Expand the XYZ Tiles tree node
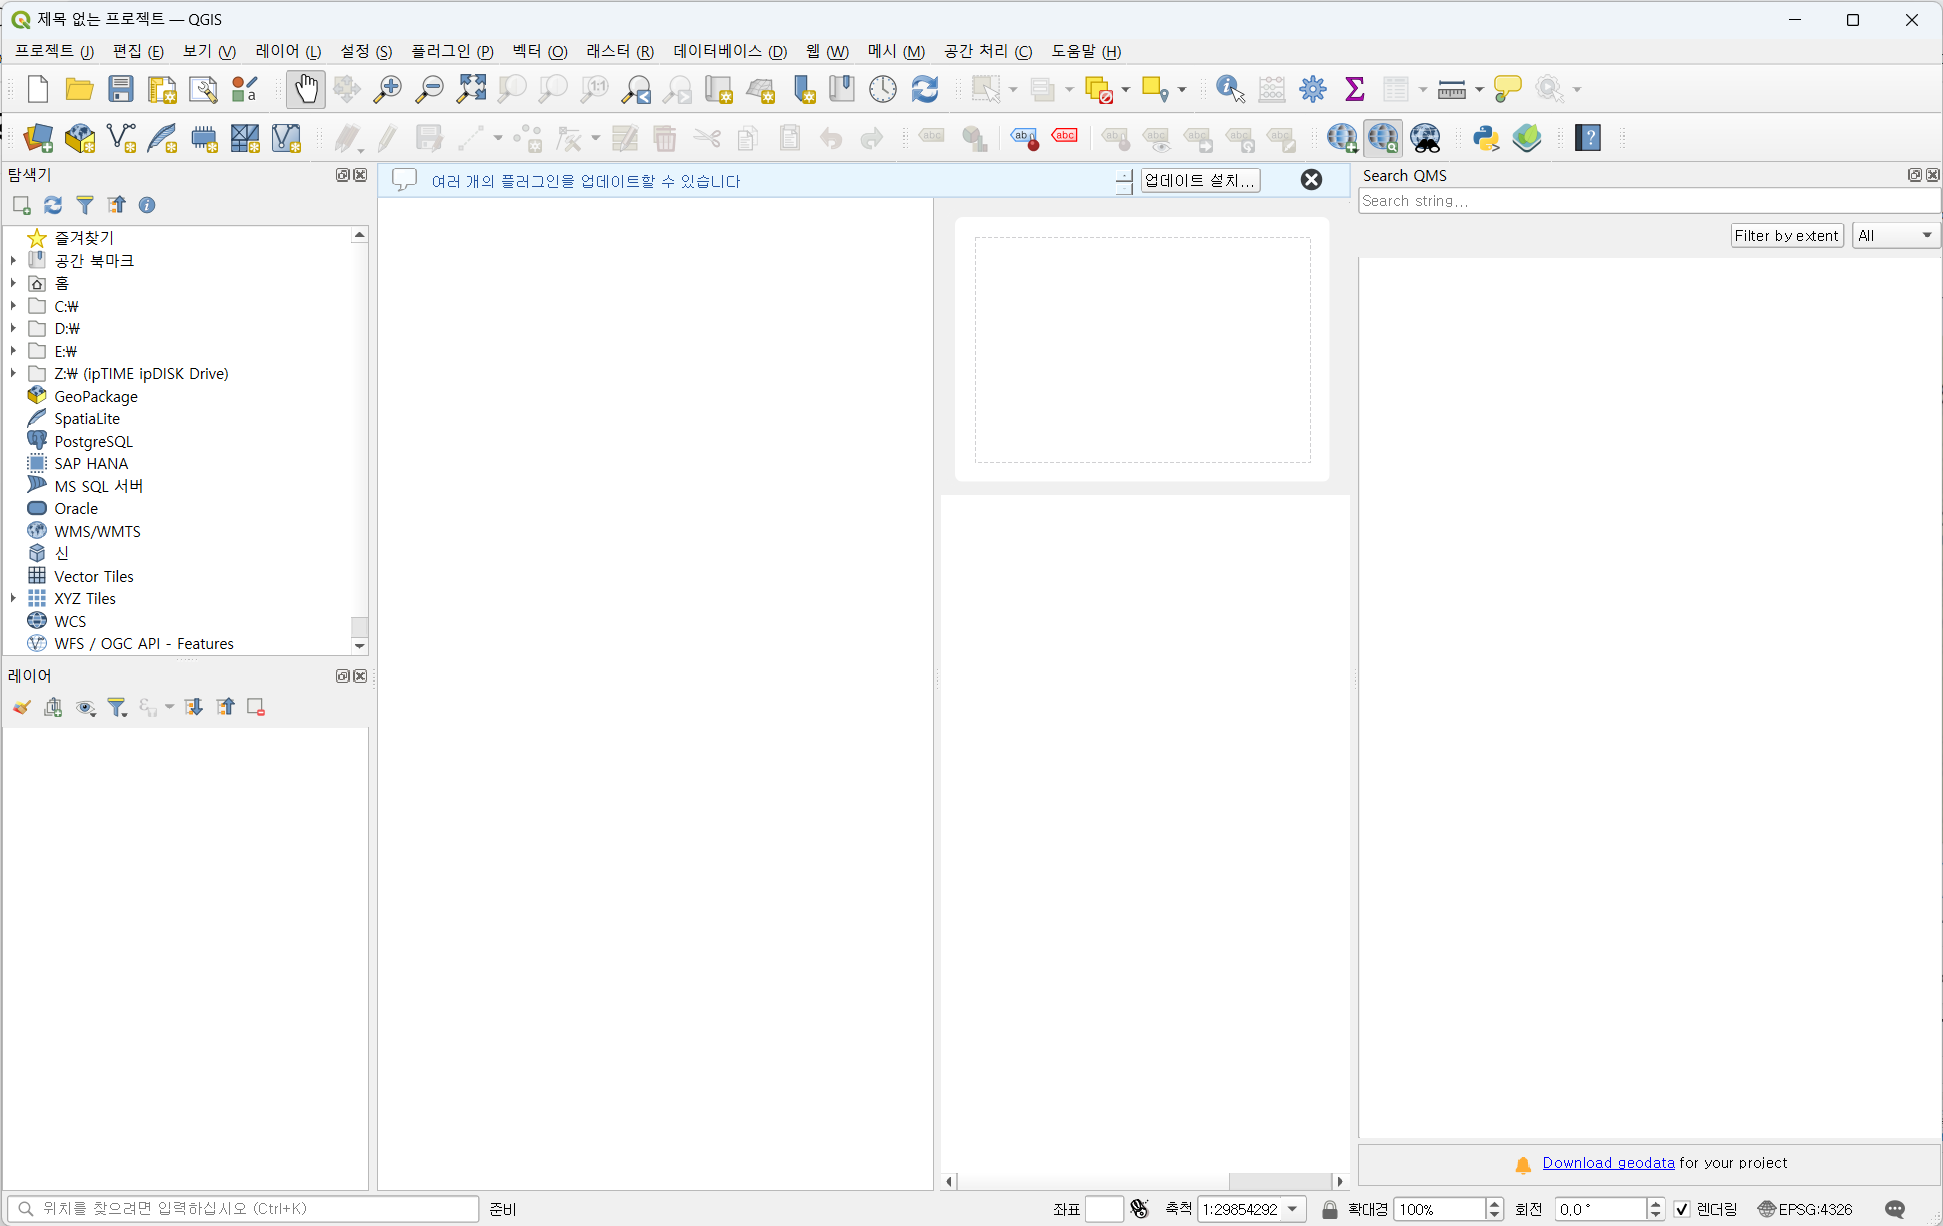Screen dimensions: 1943x1226 coord(13,598)
